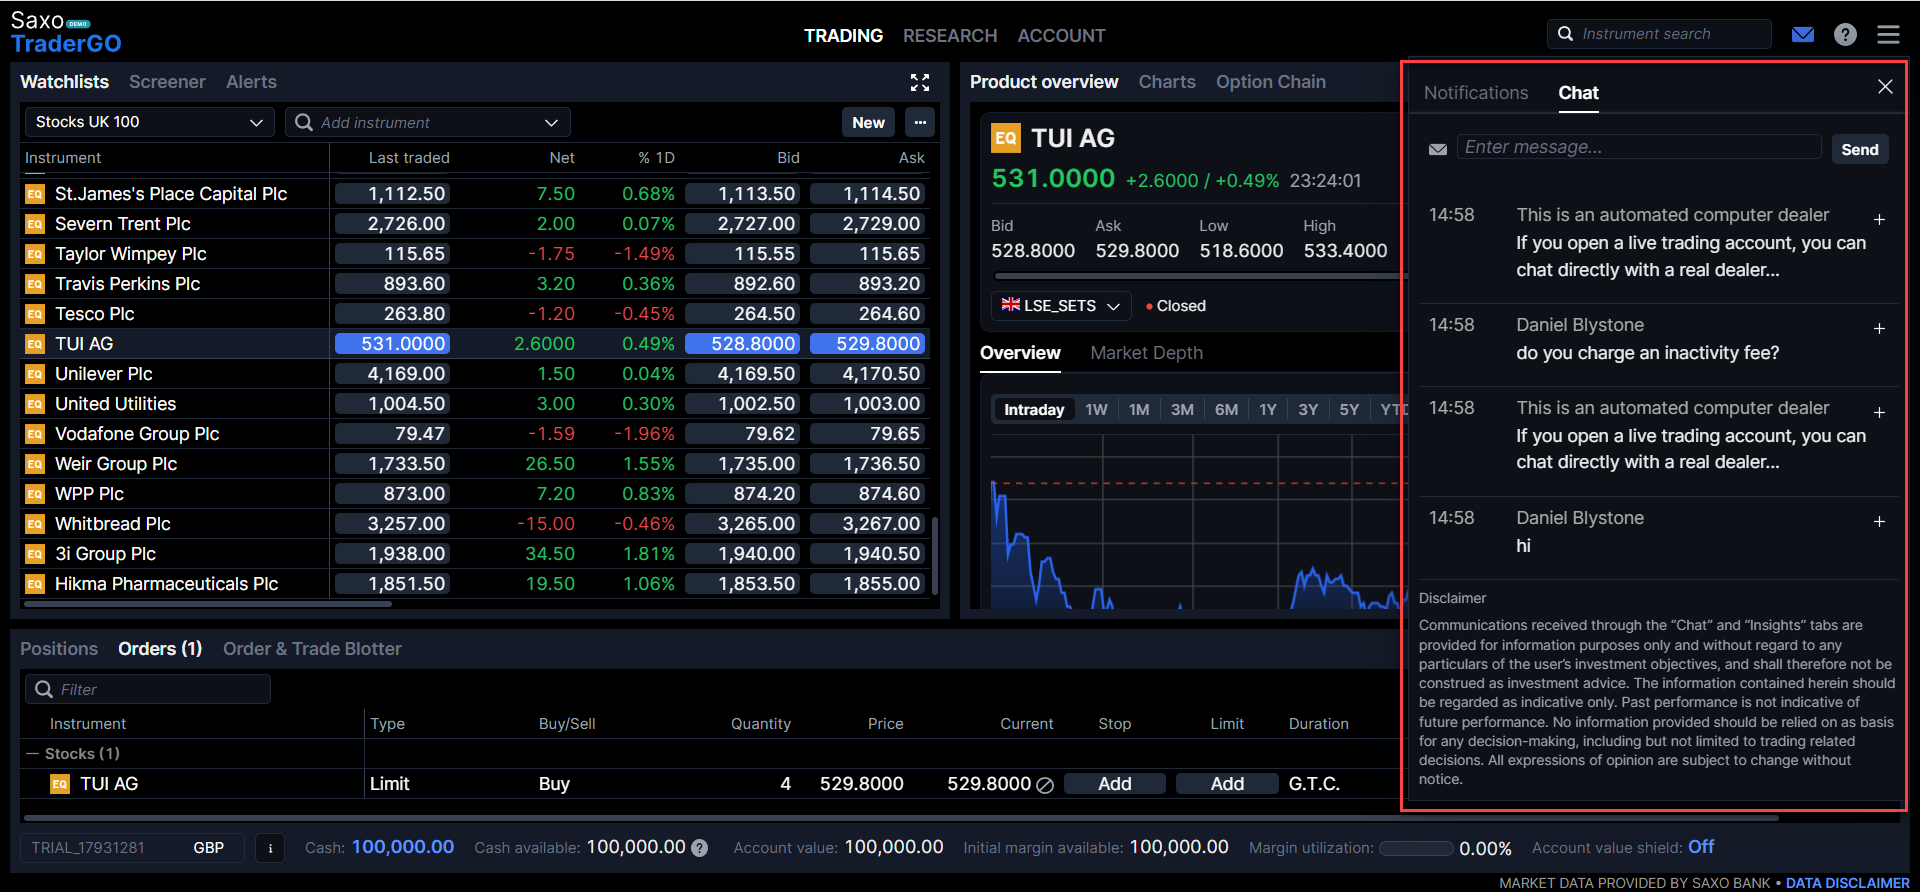
Task: Expand the 14:58 'hi' chat message plus icon
Action: (1879, 522)
